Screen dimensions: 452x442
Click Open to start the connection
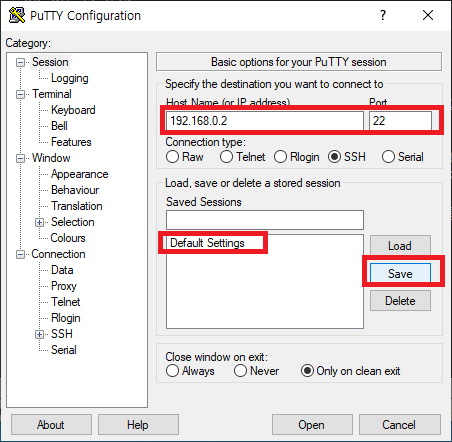click(x=312, y=425)
